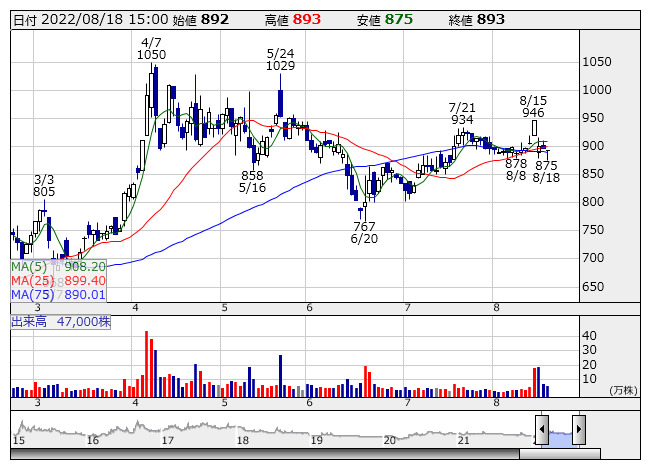Click the 高値 893 high price
The image size is (653, 470).
click(293, 20)
